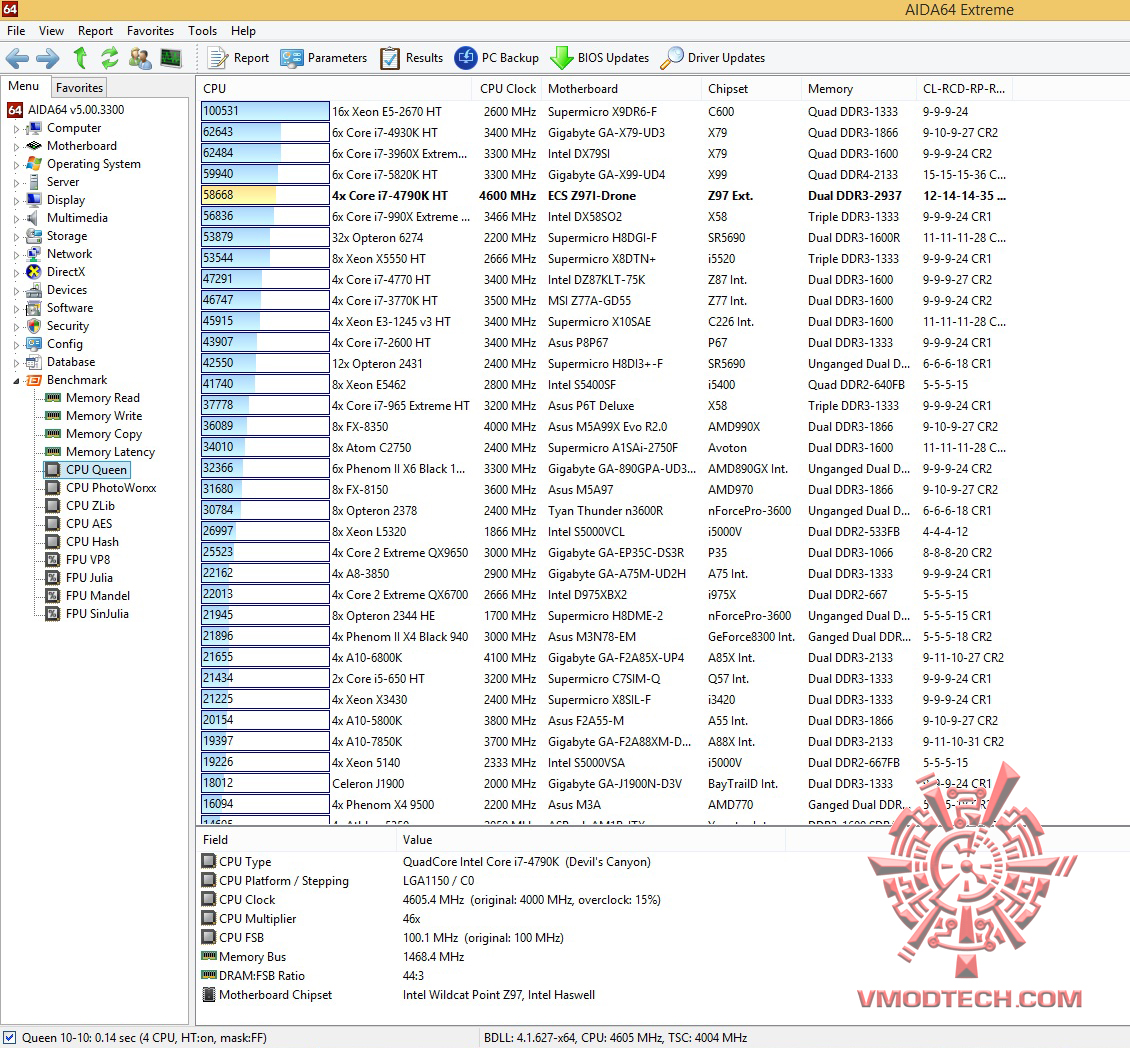Select the 4x Core i7-4790K HT row
Screen dimensions: 1130x1048
(604, 195)
